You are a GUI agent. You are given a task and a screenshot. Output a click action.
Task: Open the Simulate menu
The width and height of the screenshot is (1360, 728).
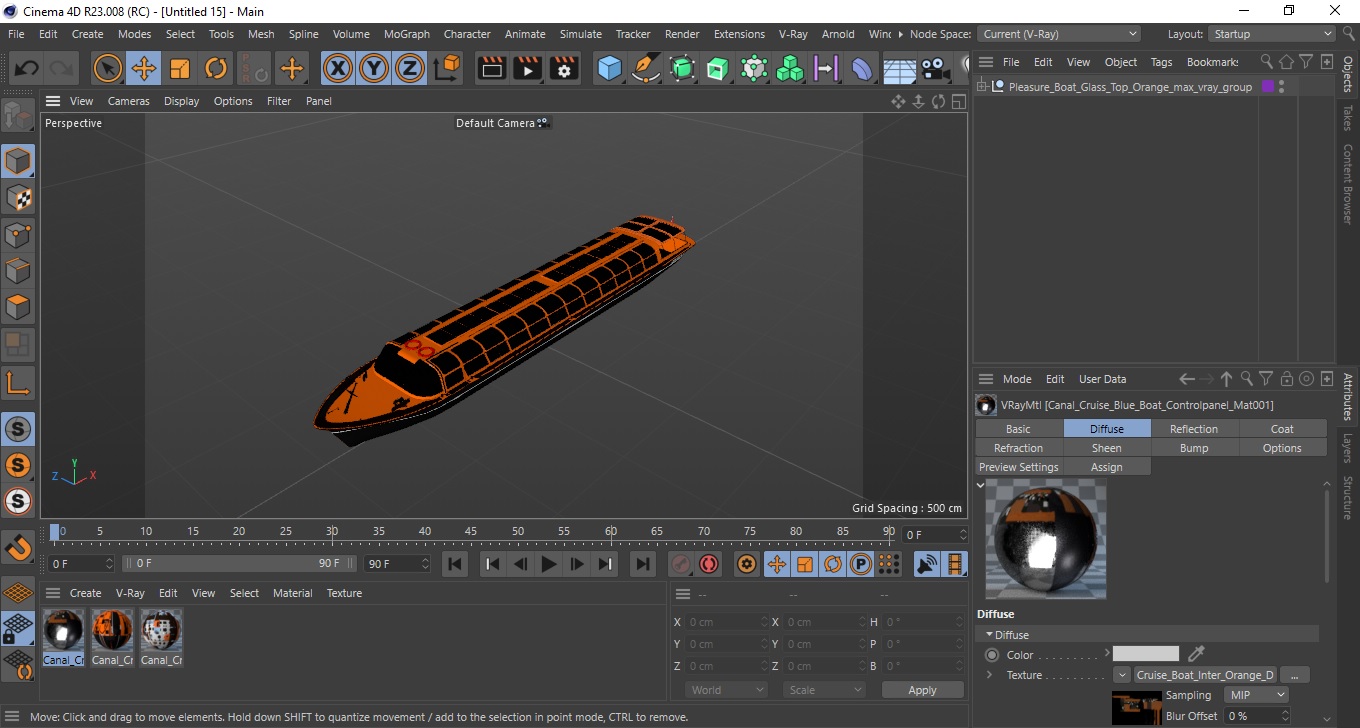pyautogui.click(x=581, y=34)
